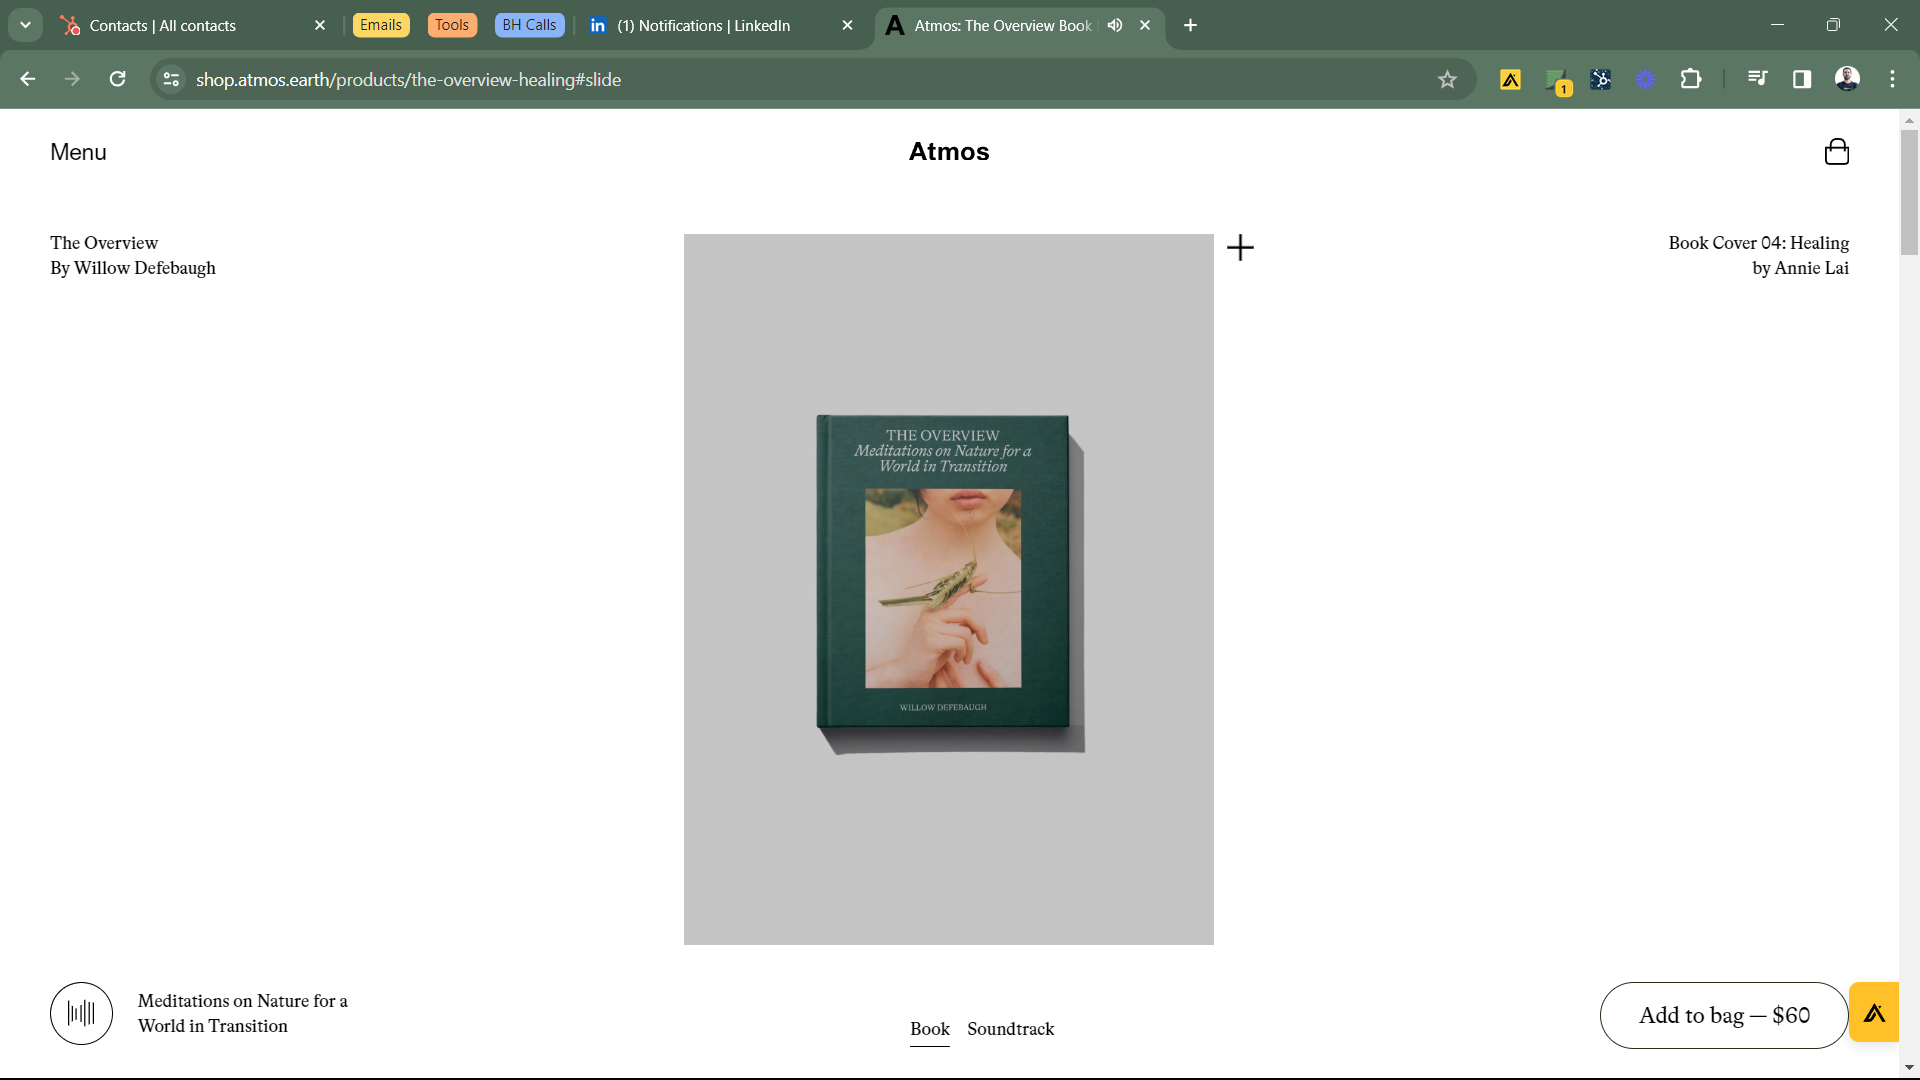Screen dimensions: 1920x1080
Task: Bookmark this page with star icon
Action: (1447, 80)
